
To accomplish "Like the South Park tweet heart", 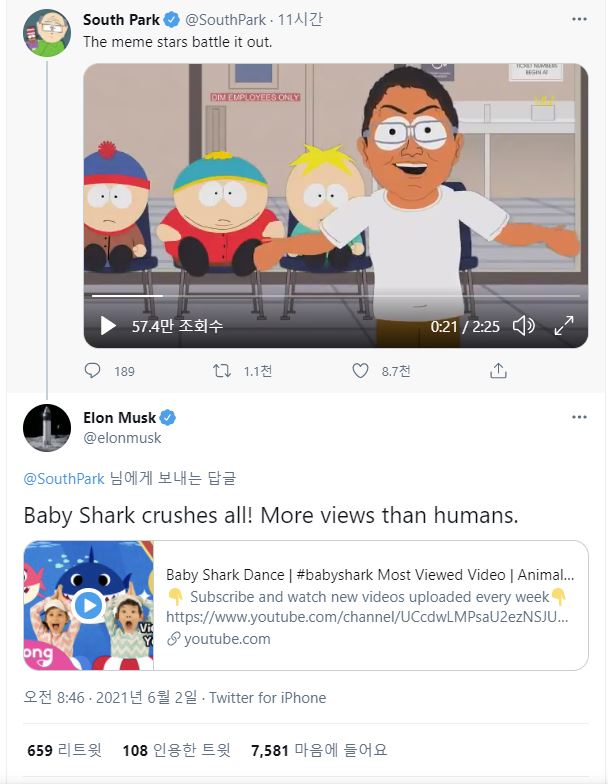I will tap(360, 371).
